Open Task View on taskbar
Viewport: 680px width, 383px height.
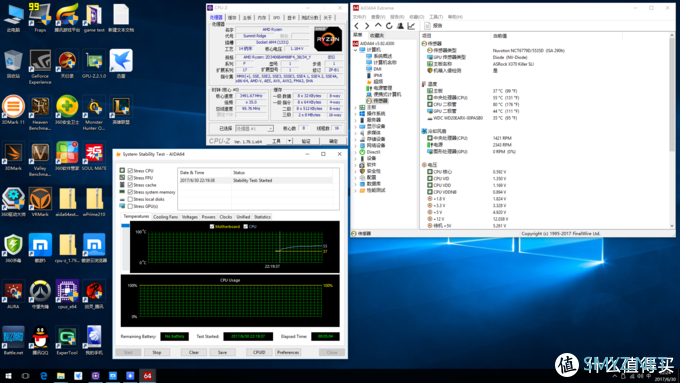coord(26,376)
